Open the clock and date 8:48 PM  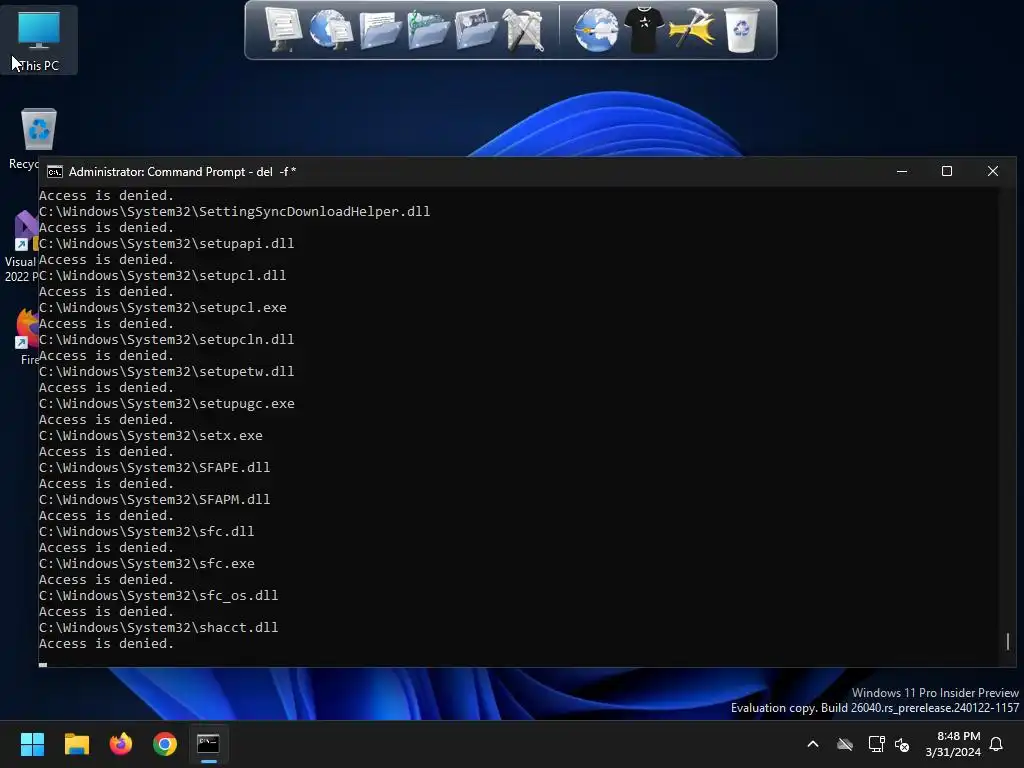coord(953,744)
